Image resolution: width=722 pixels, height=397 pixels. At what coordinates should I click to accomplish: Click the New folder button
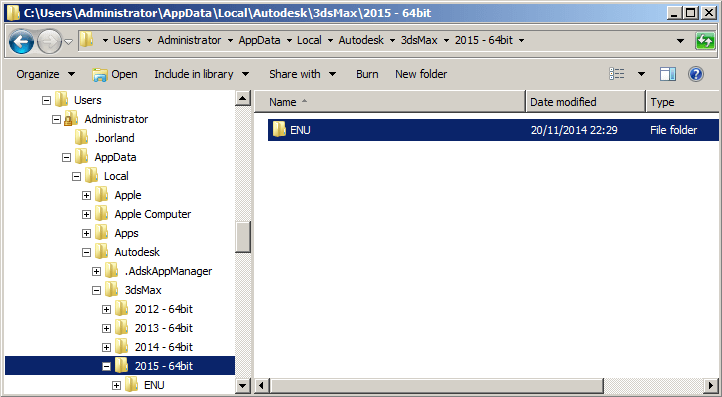tap(421, 74)
